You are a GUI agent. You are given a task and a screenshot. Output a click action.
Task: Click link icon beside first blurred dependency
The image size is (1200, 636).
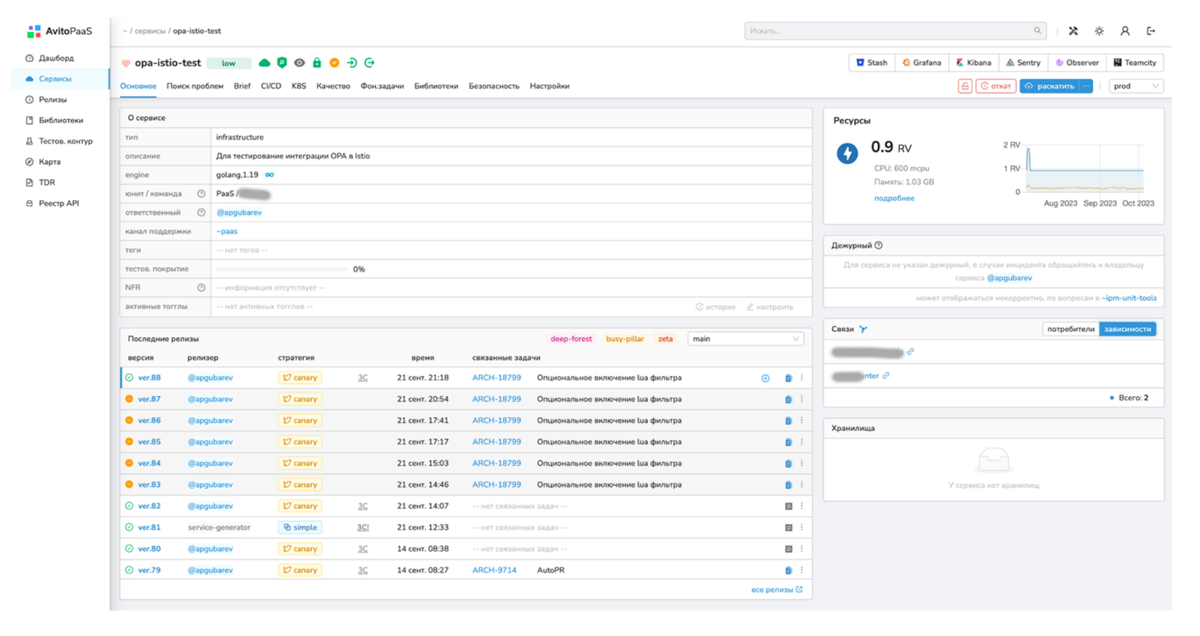[x=910, y=352]
